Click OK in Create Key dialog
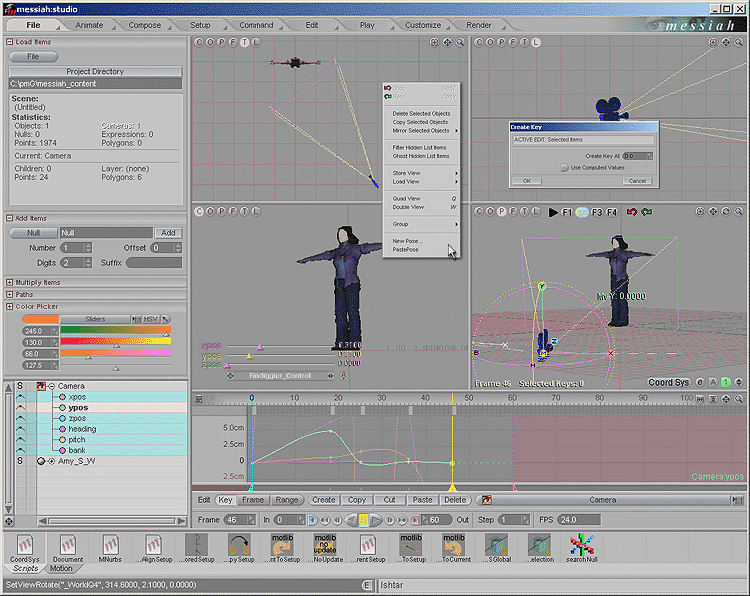The width and height of the screenshot is (750, 596). 527,181
